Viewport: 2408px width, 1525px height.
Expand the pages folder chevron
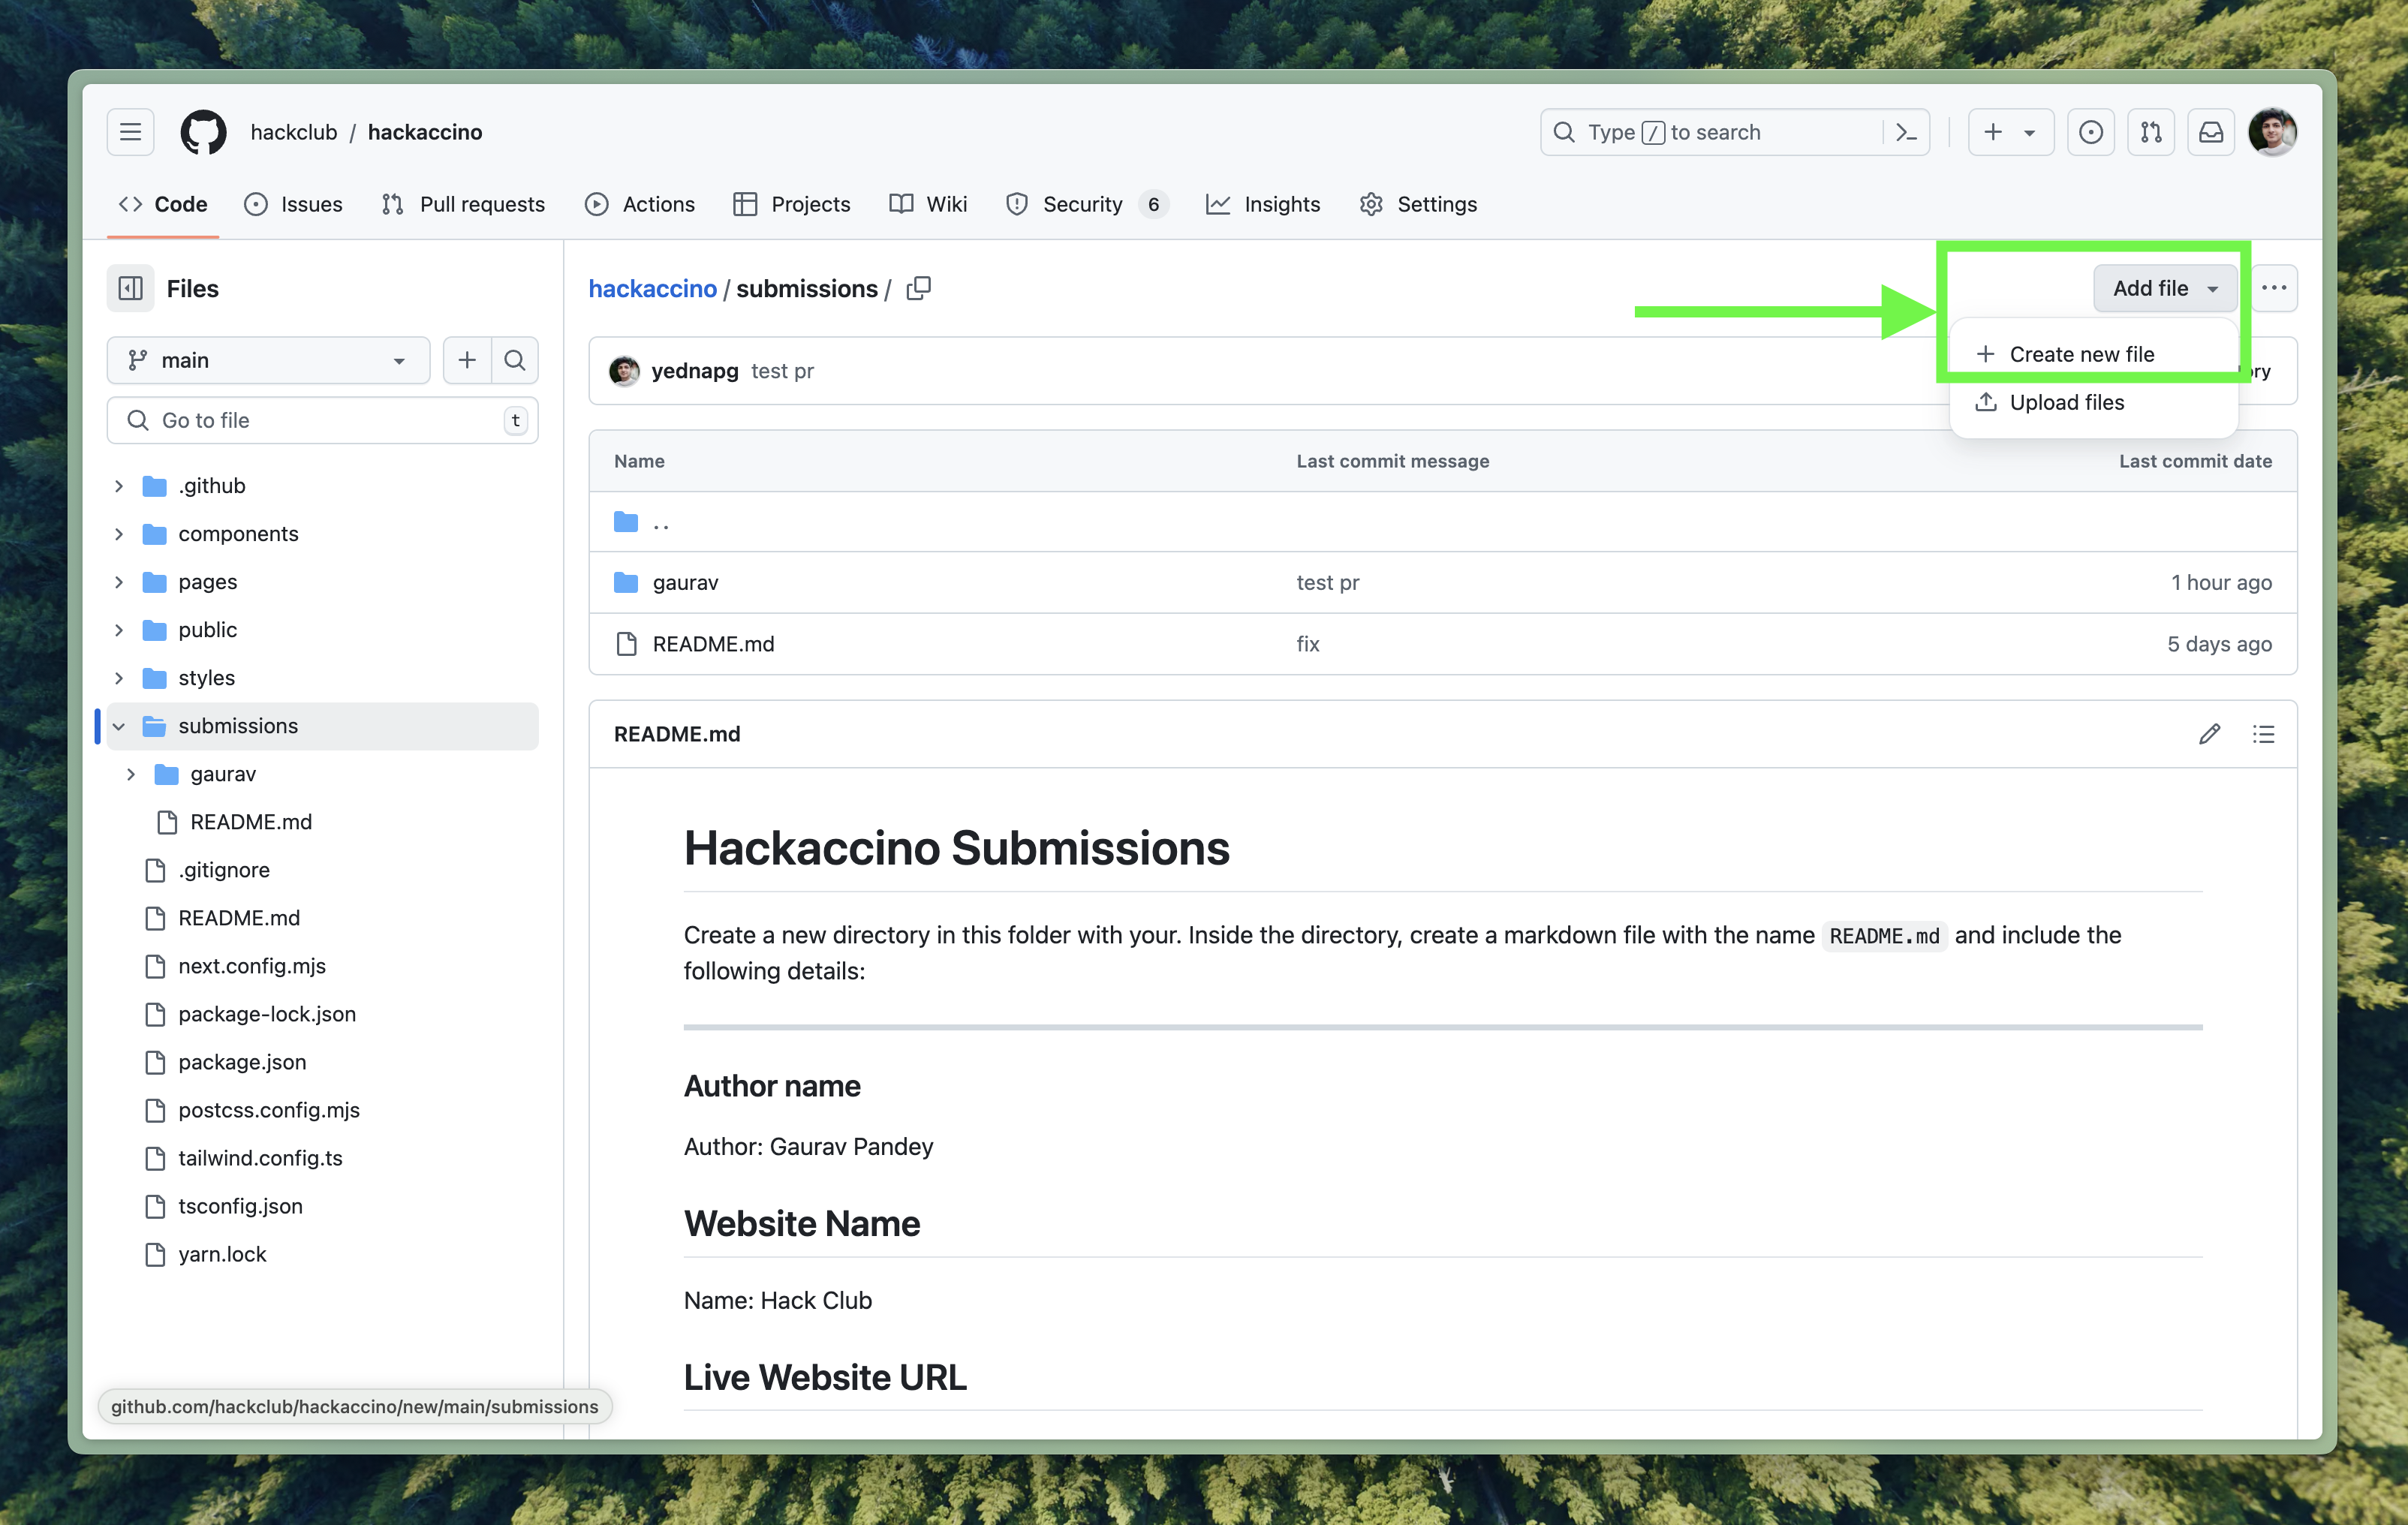coord(119,582)
